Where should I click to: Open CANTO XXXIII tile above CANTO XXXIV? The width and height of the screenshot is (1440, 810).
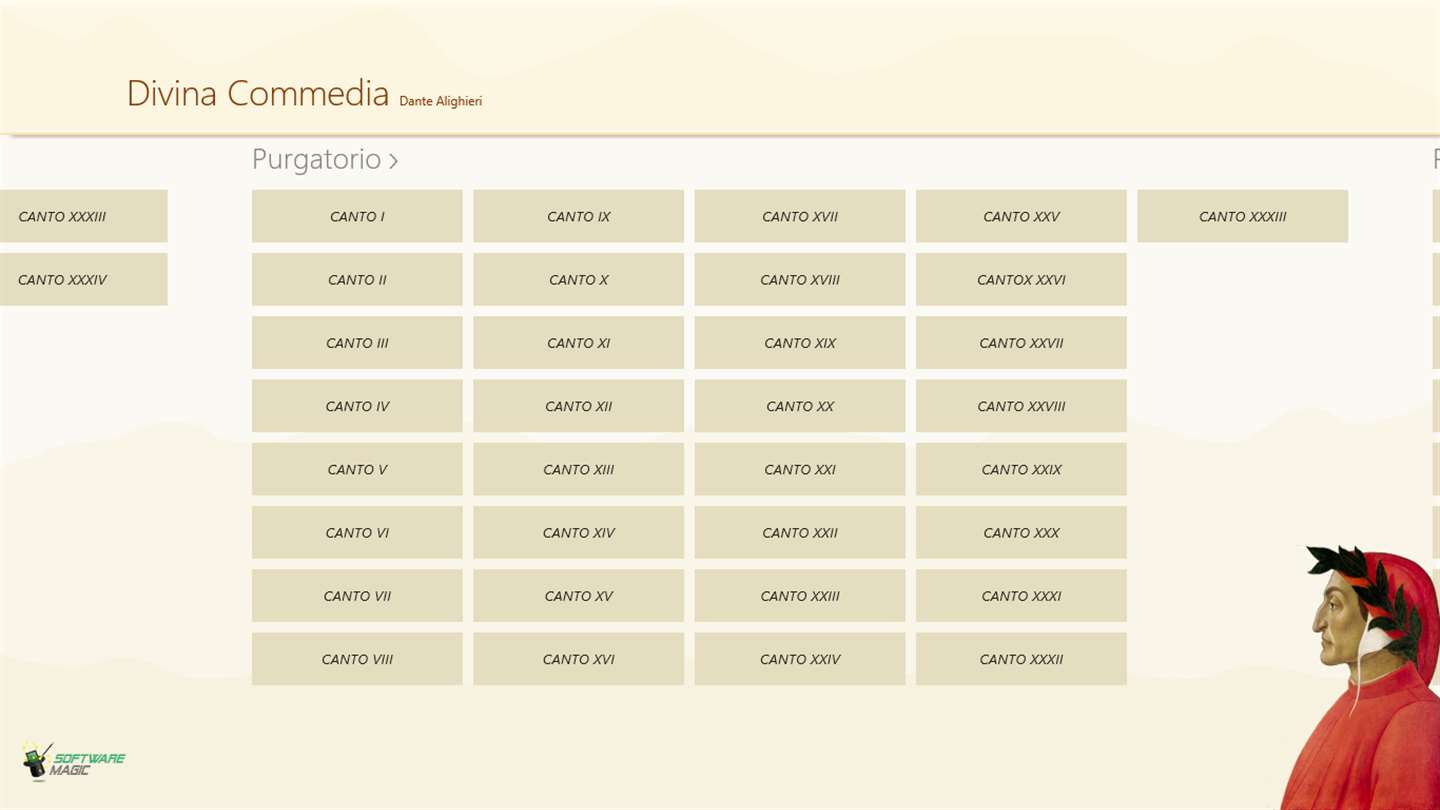point(83,216)
